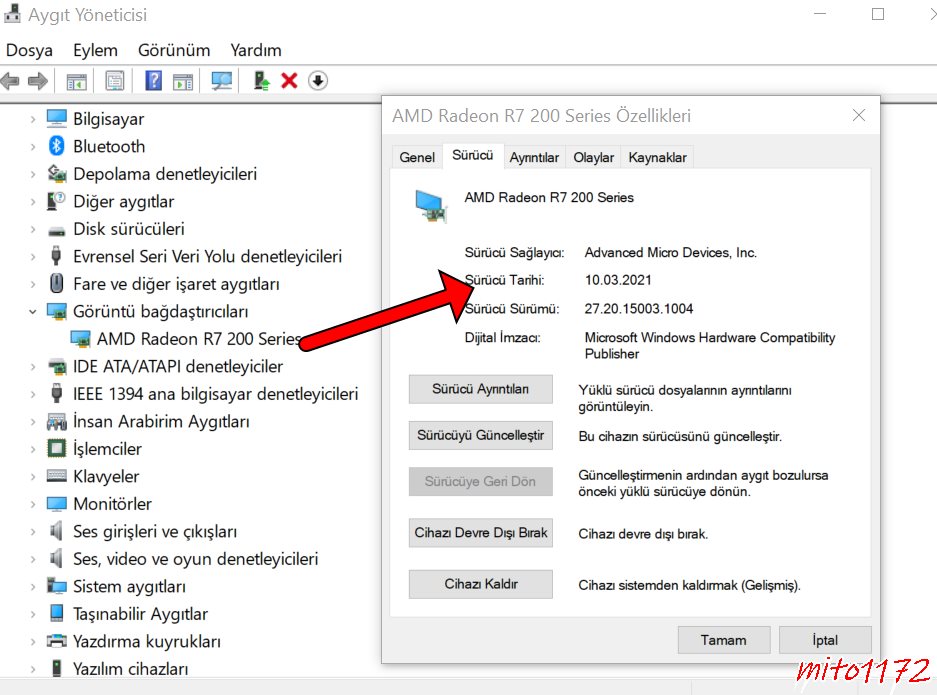This screenshot has width=937, height=695.
Task: Click the IDE ATA/ATAPI denetleyiciler icon
Action: click(x=57, y=366)
